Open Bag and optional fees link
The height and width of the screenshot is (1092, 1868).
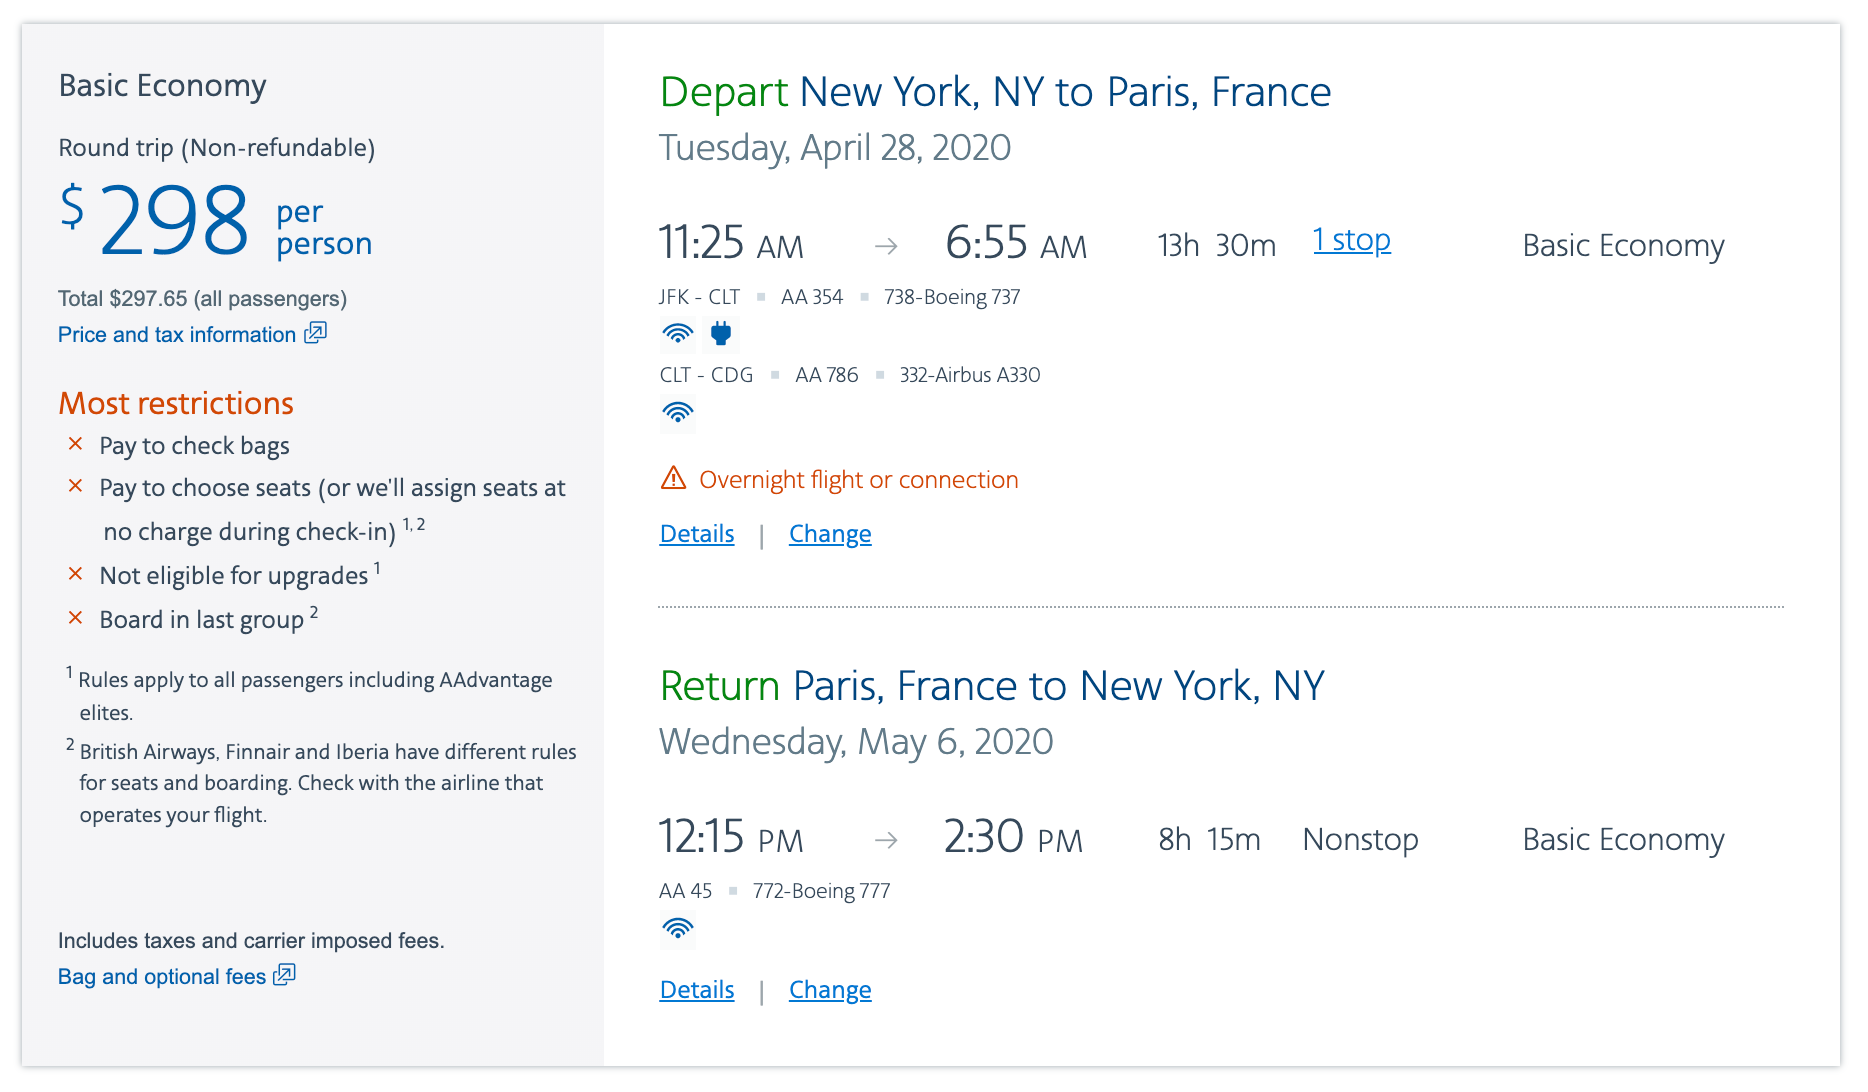162,977
